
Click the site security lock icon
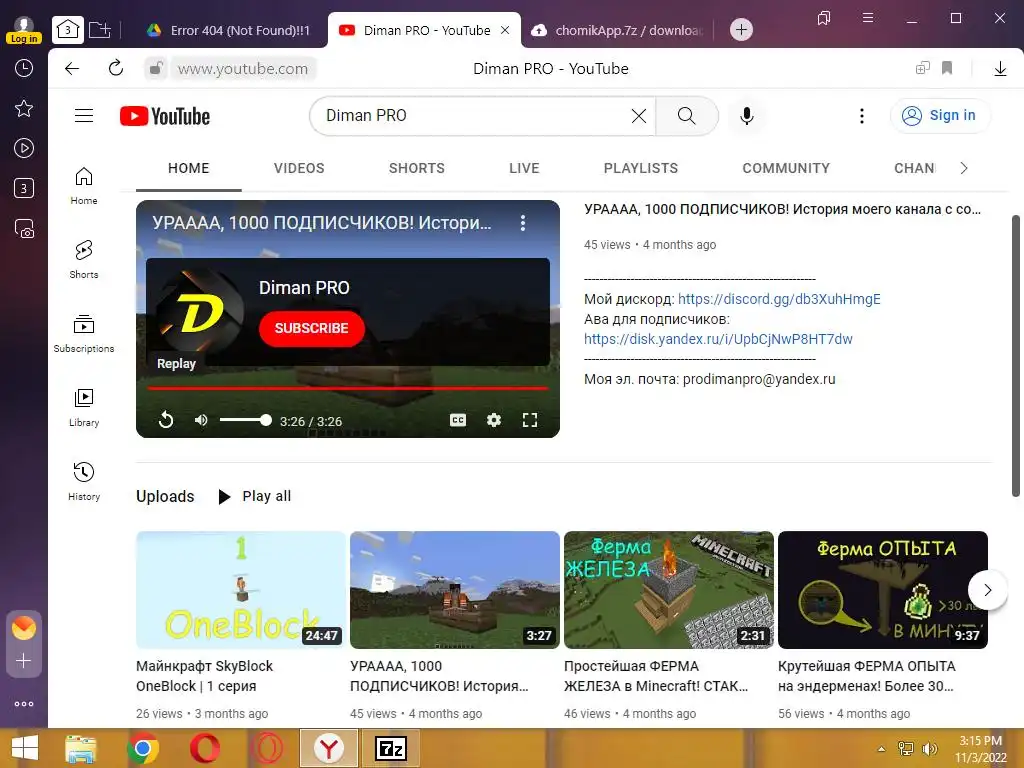(x=156, y=68)
